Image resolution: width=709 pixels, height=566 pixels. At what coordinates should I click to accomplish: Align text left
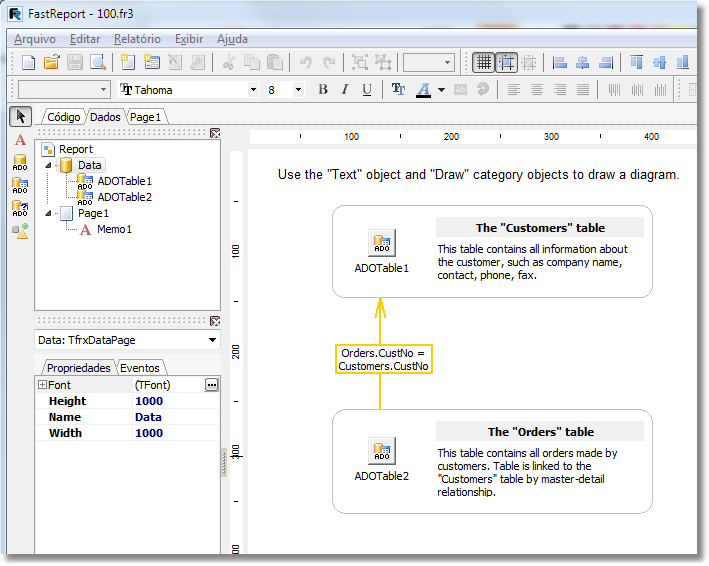[513, 90]
